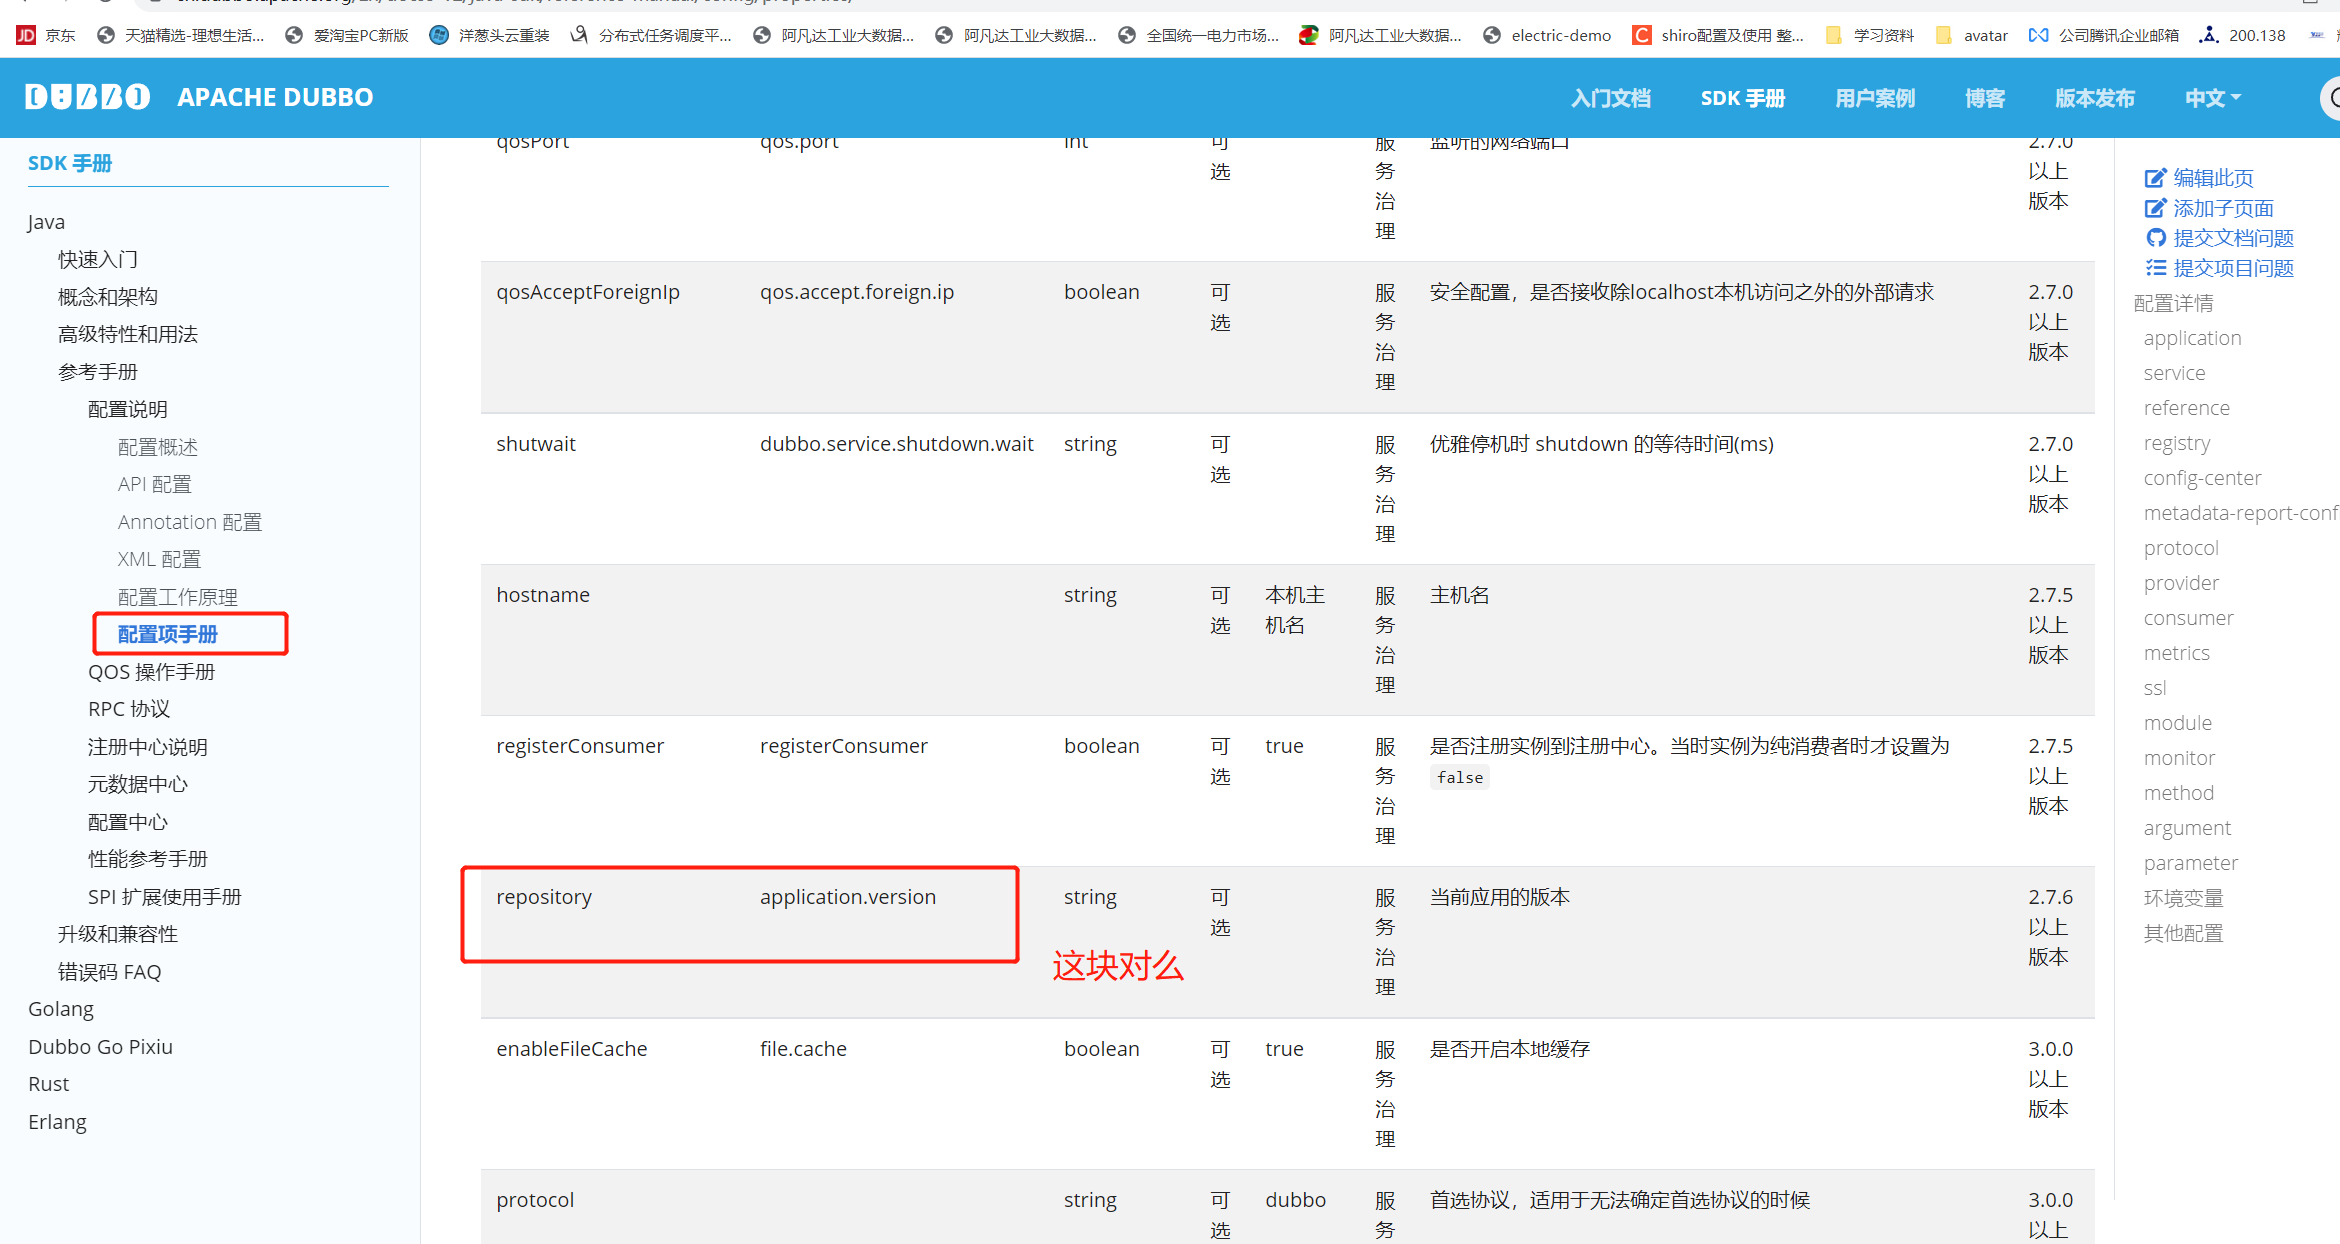This screenshot has width=2340, height=1244.
Task: Open 博客 in the top navigation
Action: click(1984, 98)
